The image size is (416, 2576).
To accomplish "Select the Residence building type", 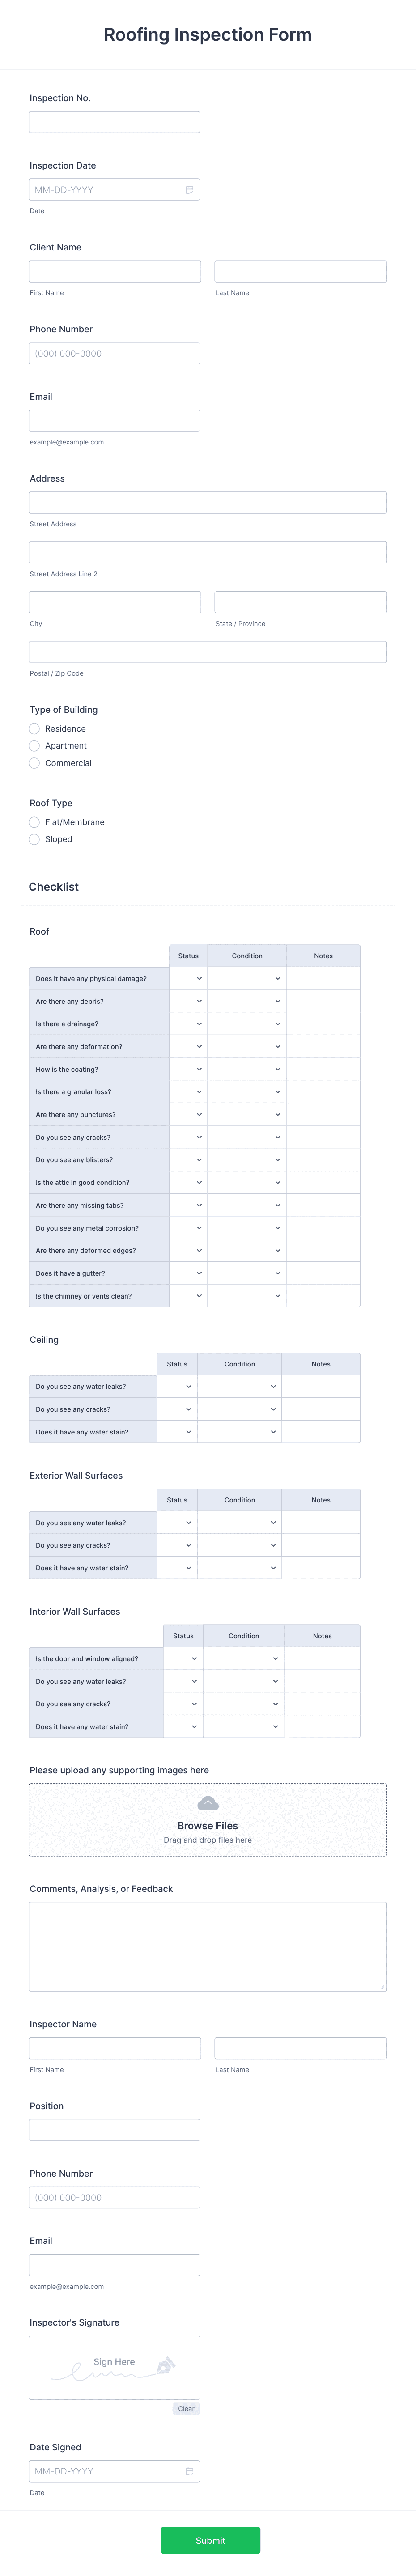I will pos(34,728).
